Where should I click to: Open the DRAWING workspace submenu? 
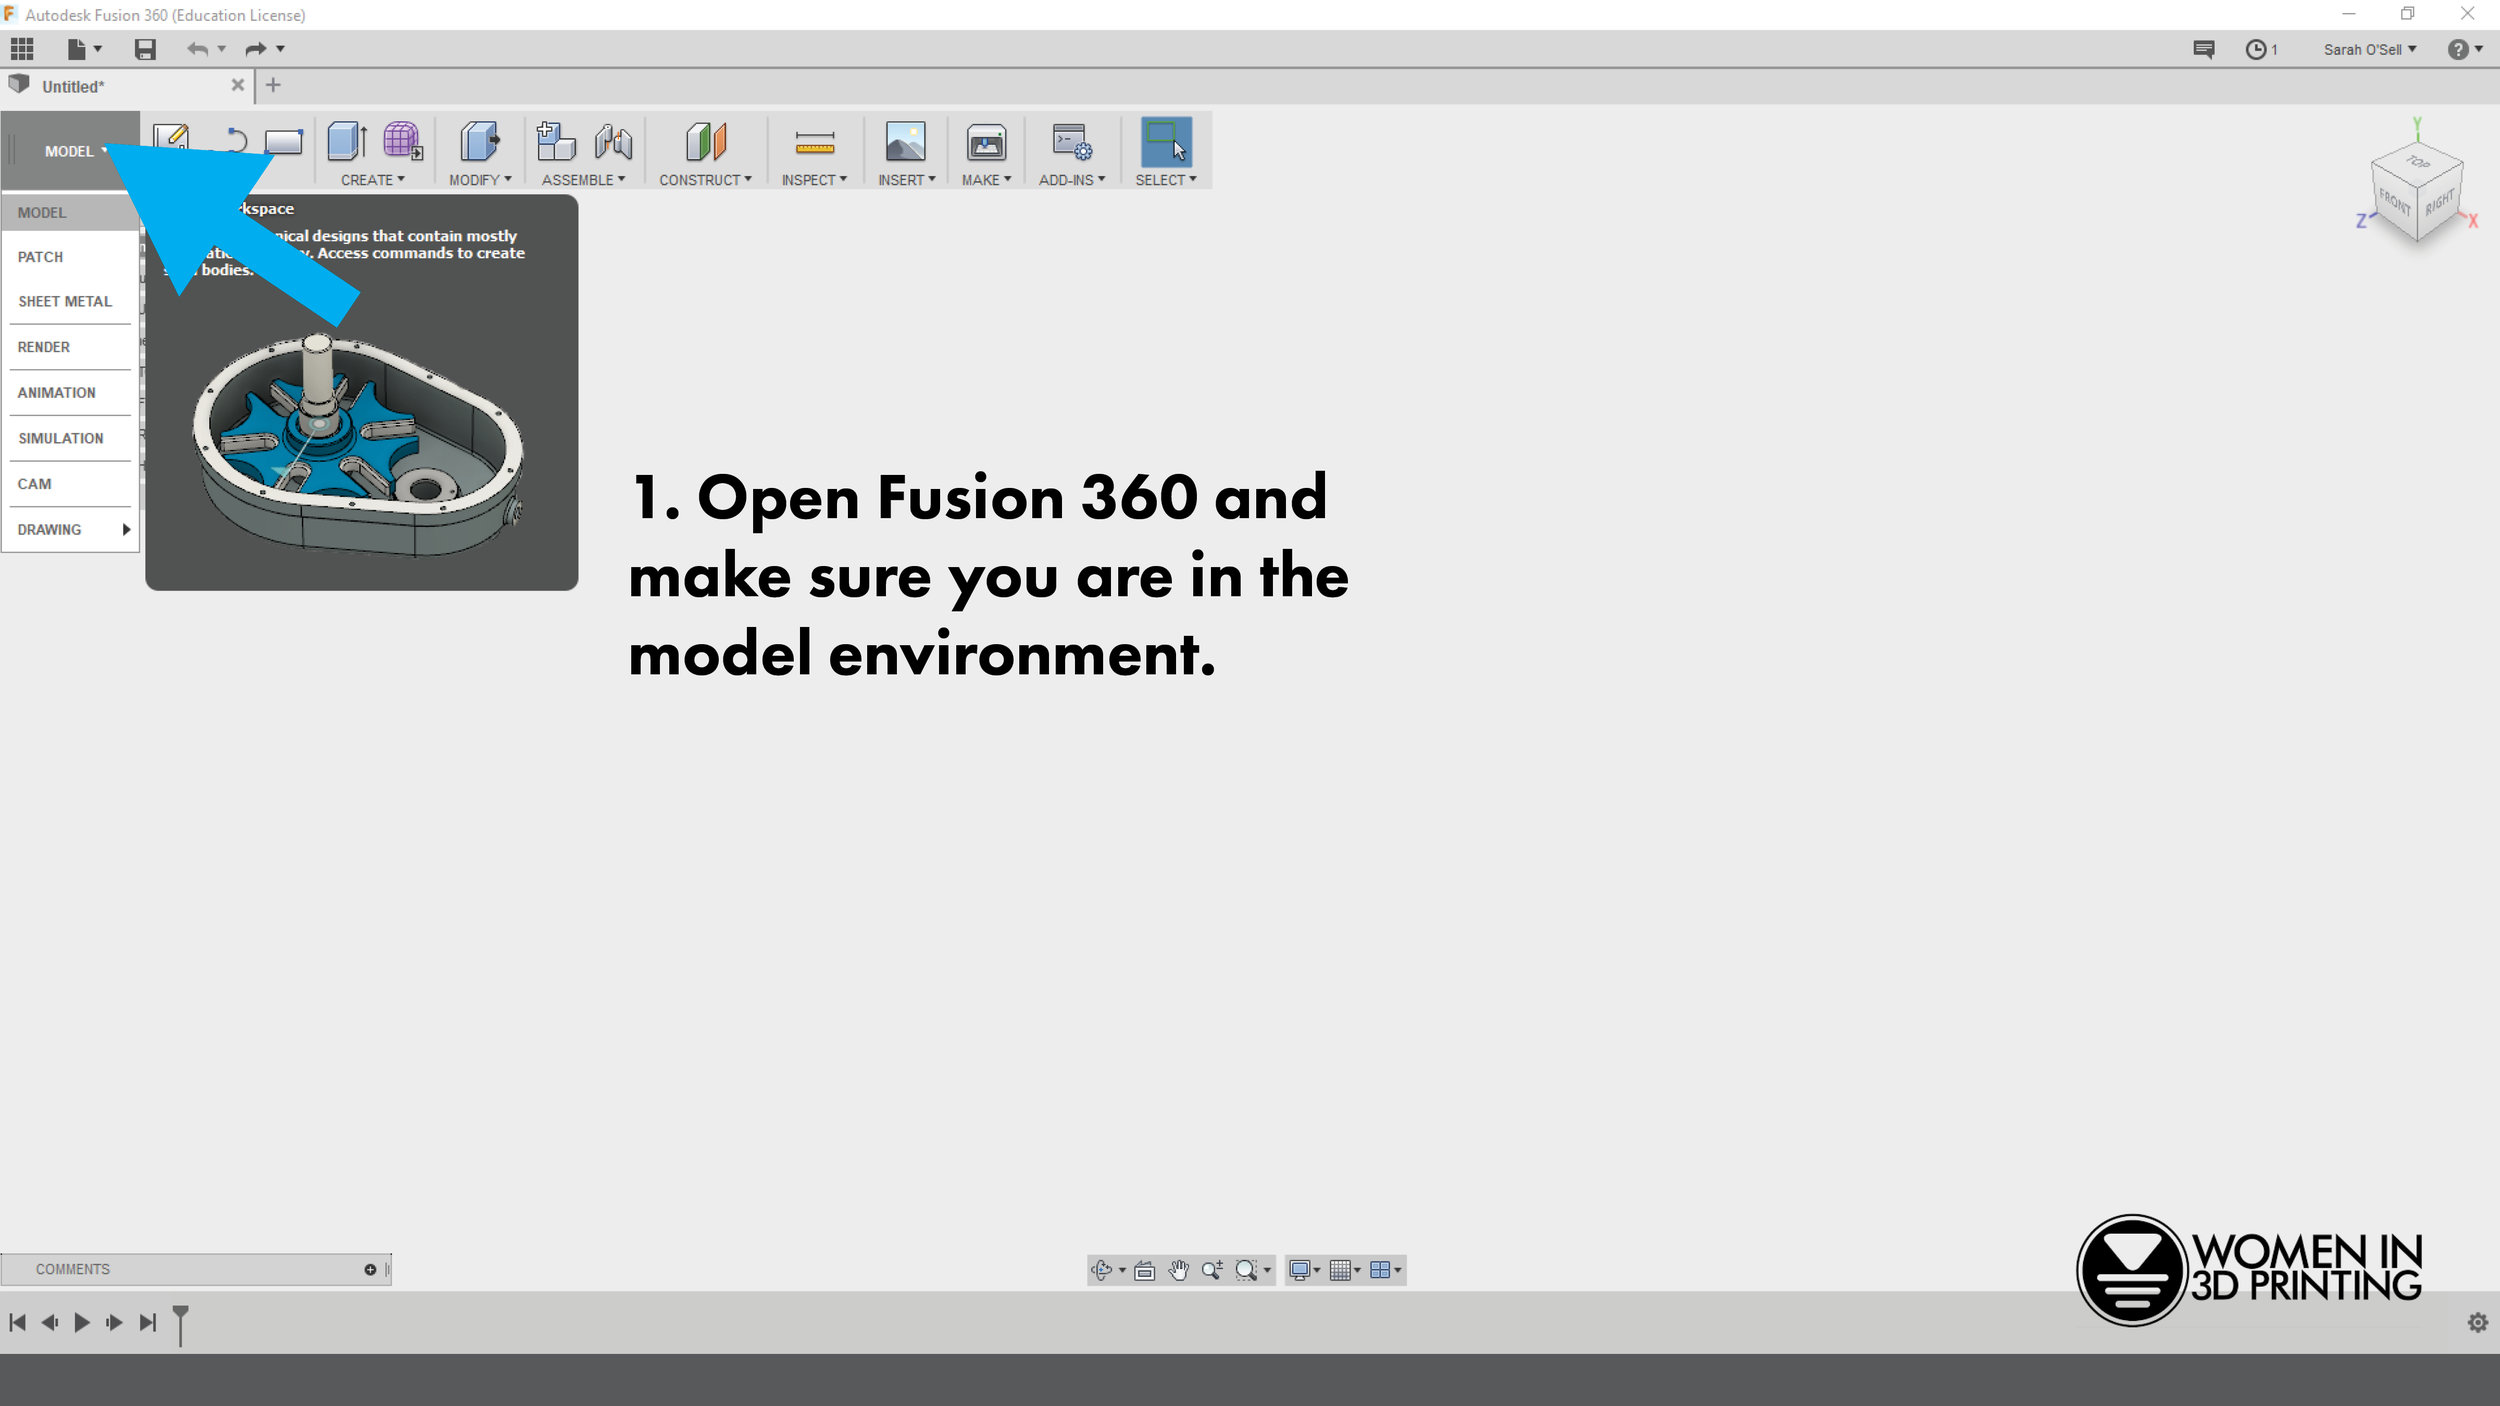[70, 529]
